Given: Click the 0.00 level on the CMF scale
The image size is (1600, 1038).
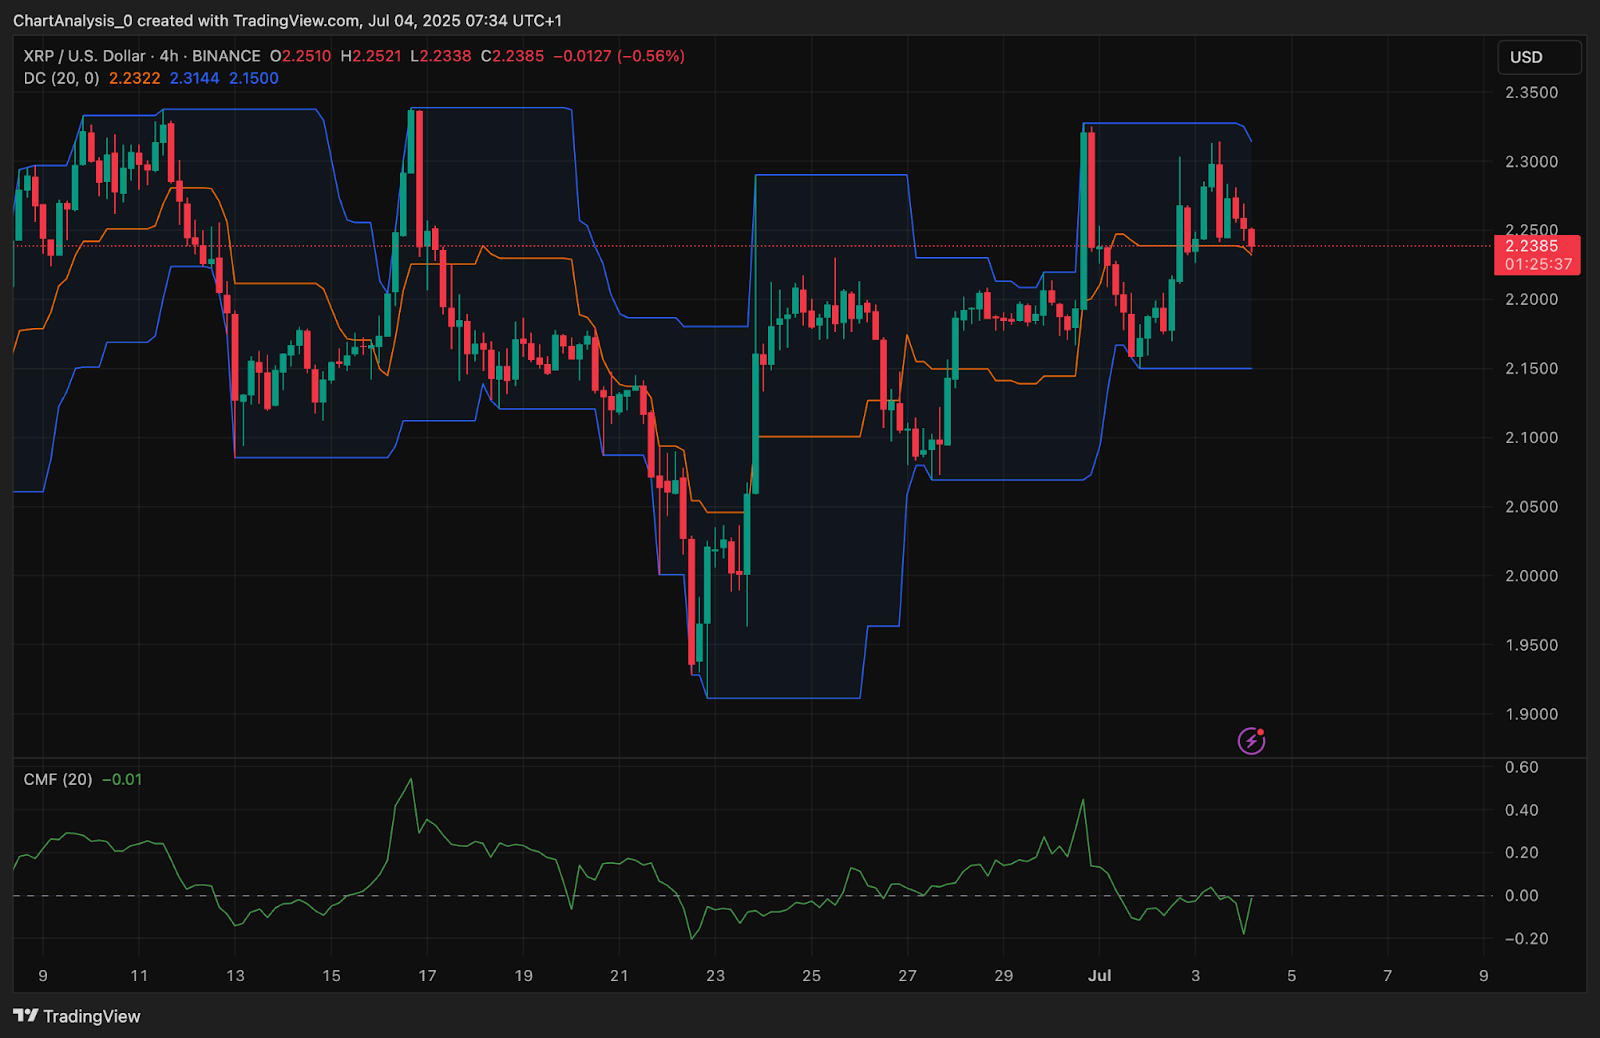Looking at the screenshot, I should click(1521, 895).
